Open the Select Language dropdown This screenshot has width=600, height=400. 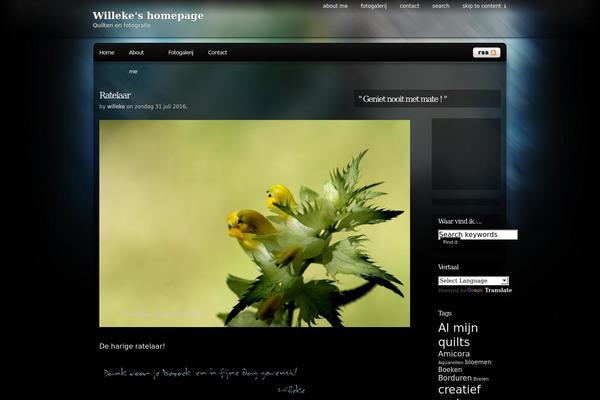tap(473, 281)
